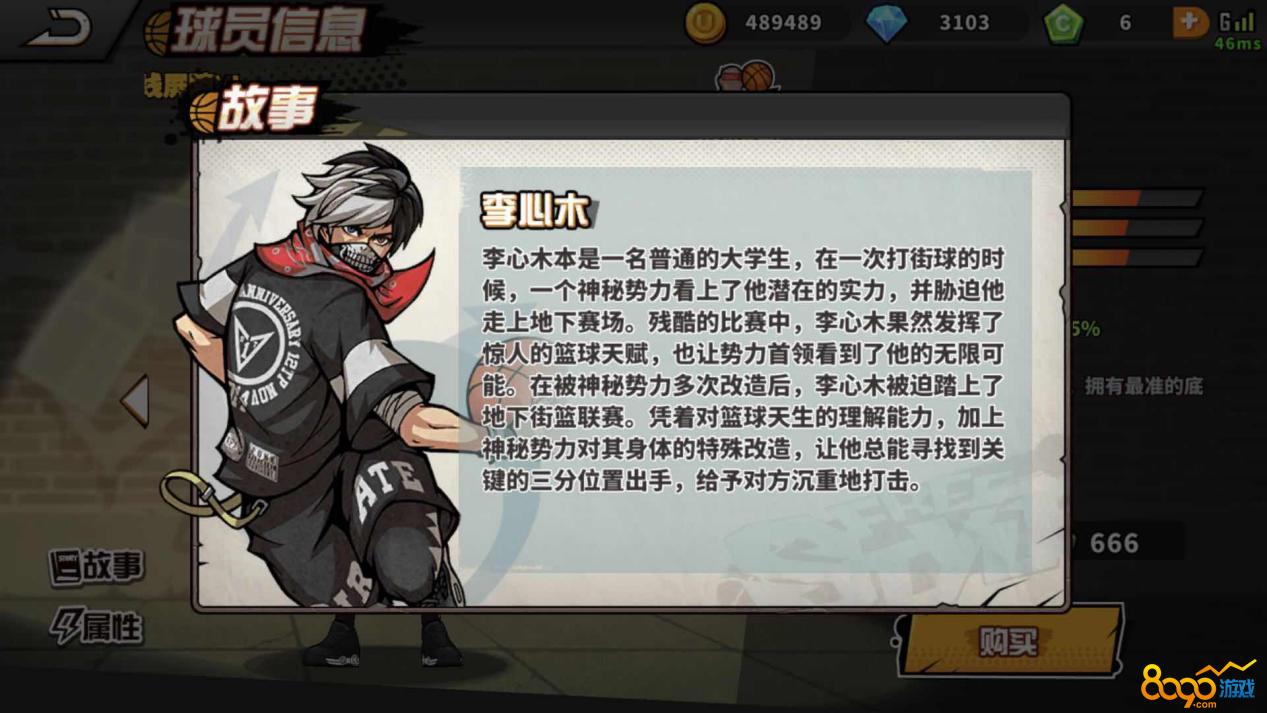Open the 故事 story tab
Screen dimensions: 1267x713
pos(97,566)
